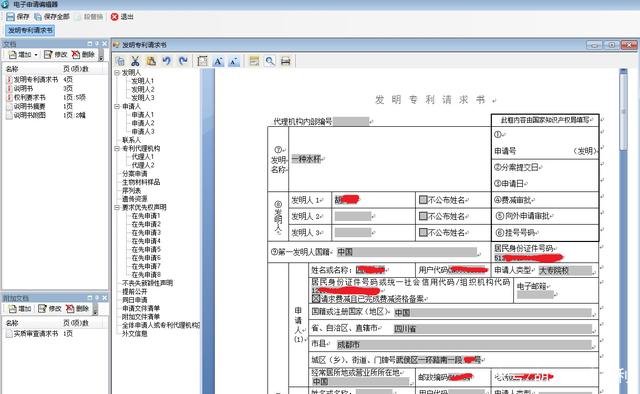Screen dimensions: 640x394
Task: Select 在先申请1 in the tree
Action: click(x=146, y=216)
